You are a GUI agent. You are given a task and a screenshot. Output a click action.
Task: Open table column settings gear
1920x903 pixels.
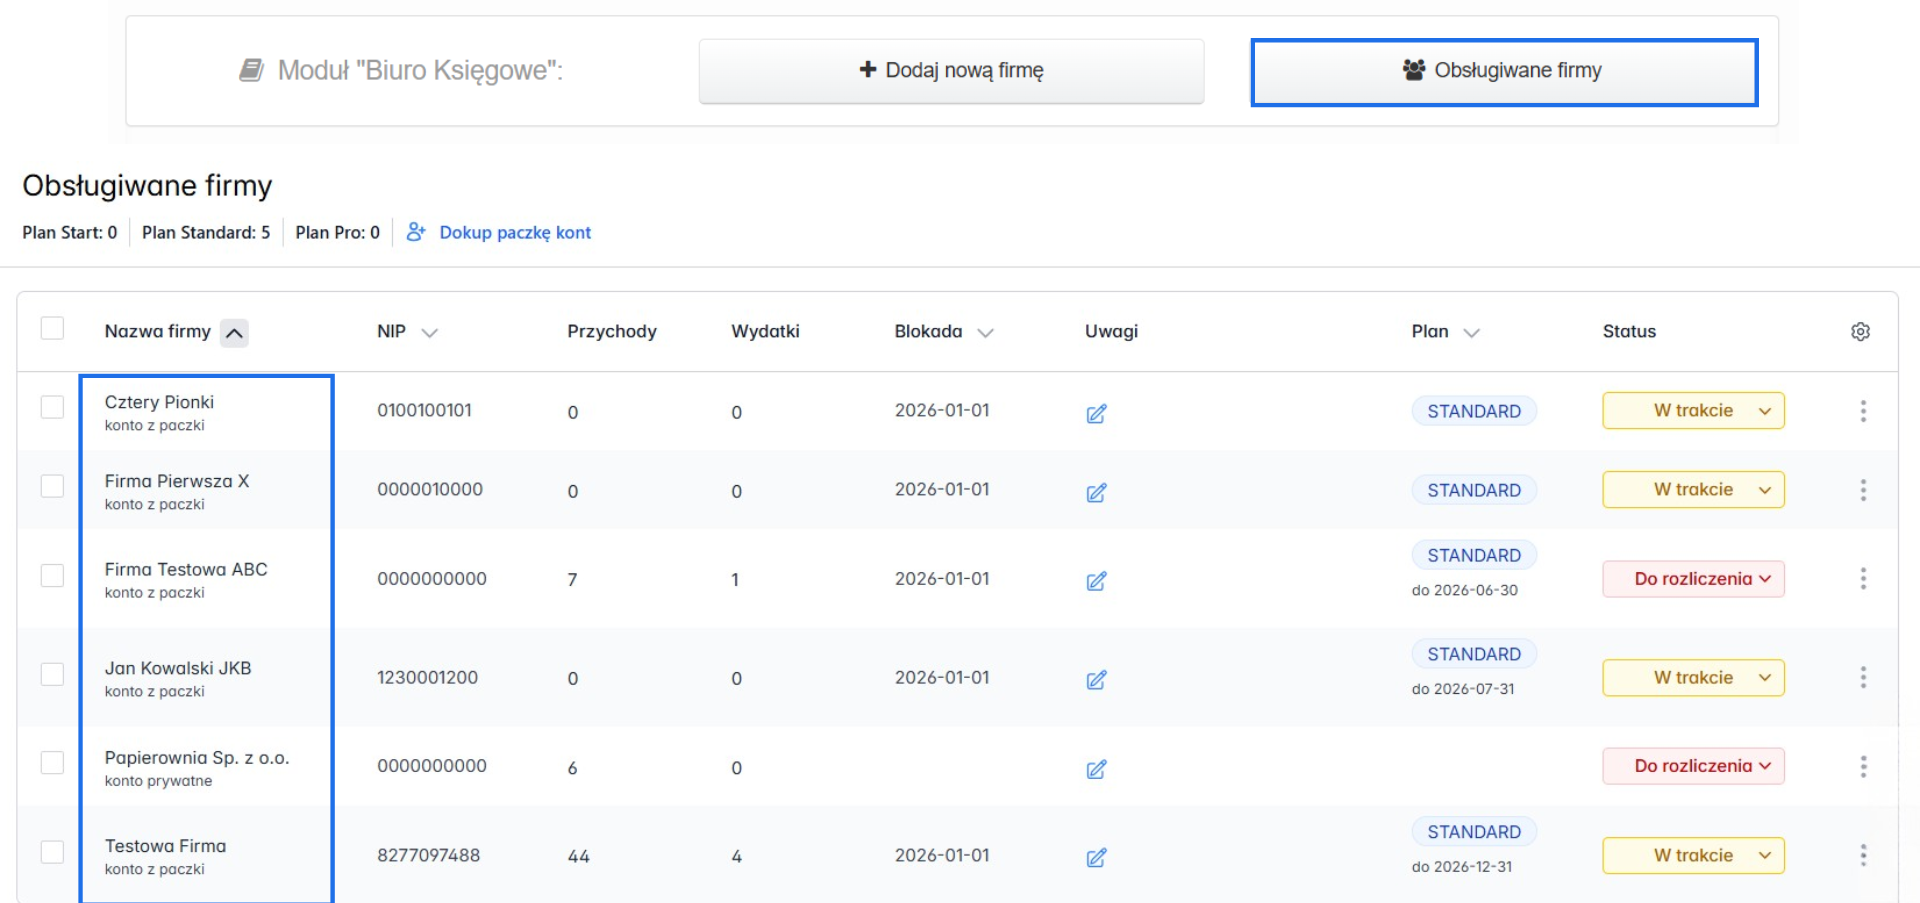pyautogui.click(x=1860, y=332)
